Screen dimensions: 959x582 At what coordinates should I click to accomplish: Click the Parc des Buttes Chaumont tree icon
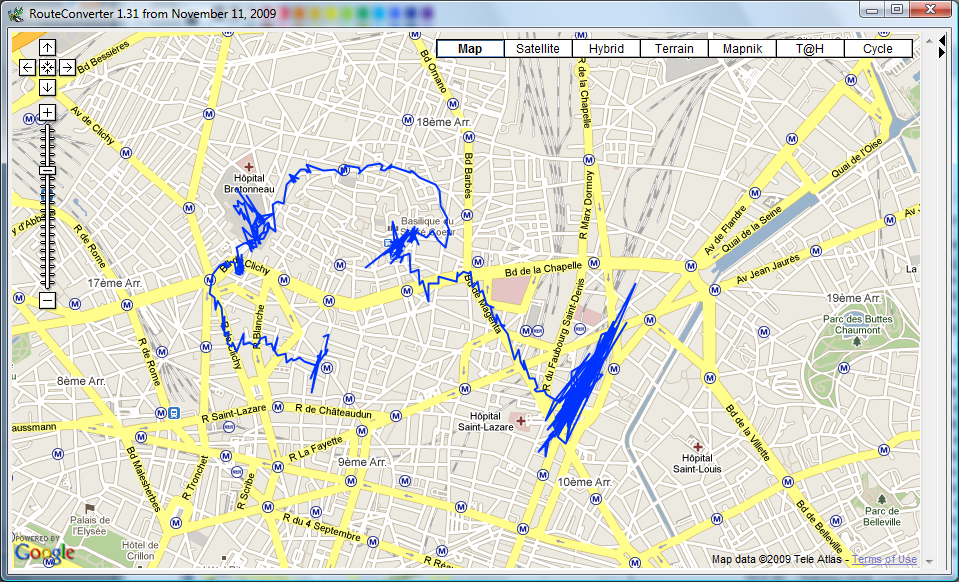(857, 341)
